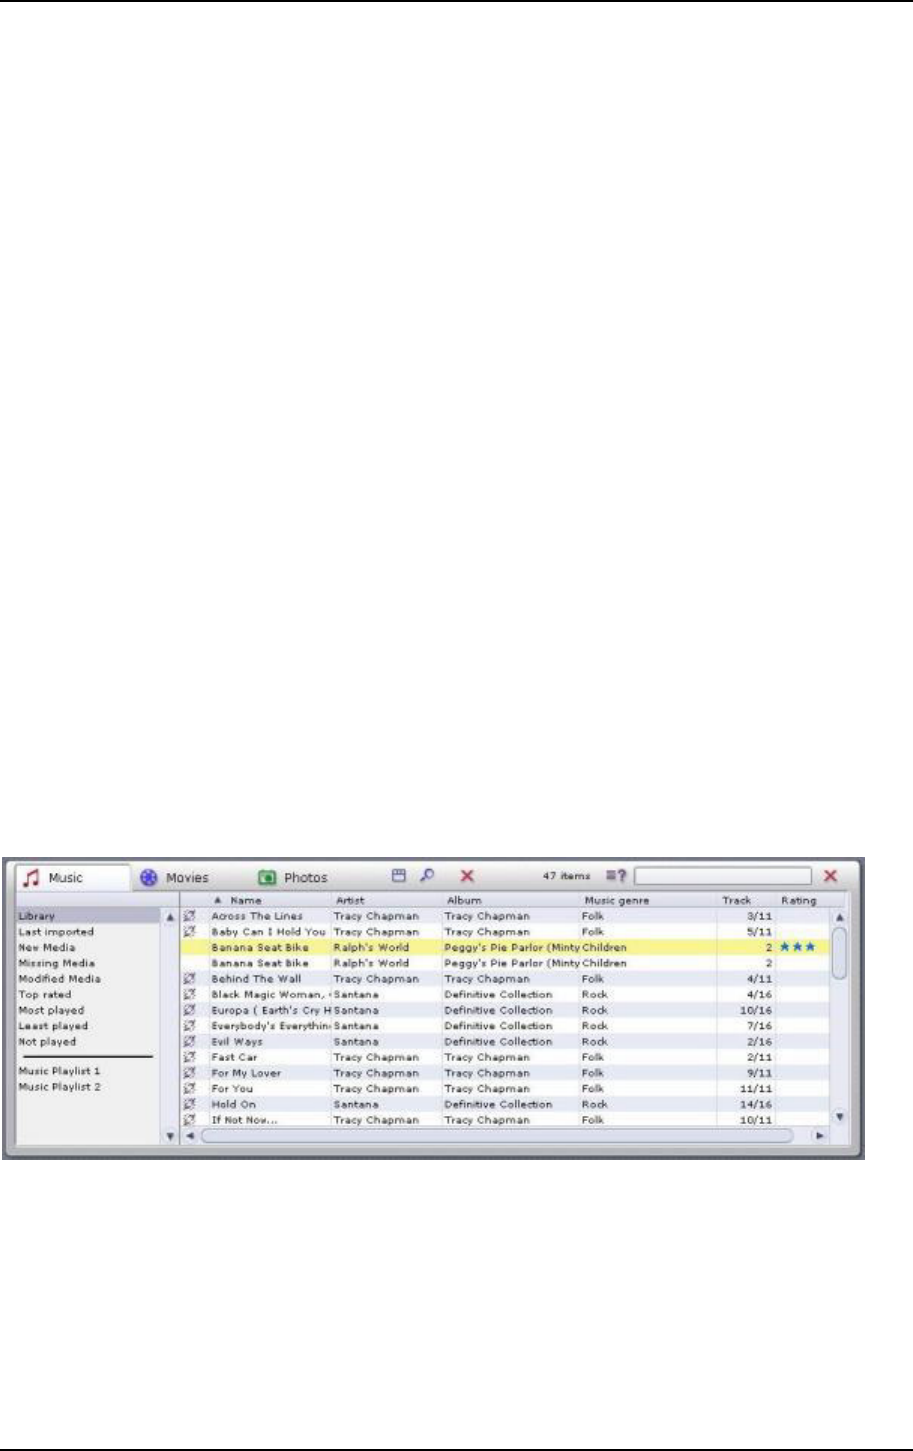Click the track list horizontal scrollbar

click(x=497, y=1136)
